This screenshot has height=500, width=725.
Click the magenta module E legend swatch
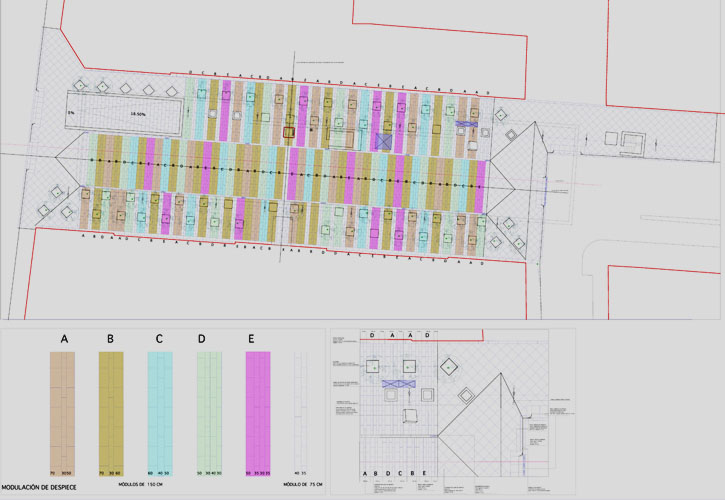257,412
